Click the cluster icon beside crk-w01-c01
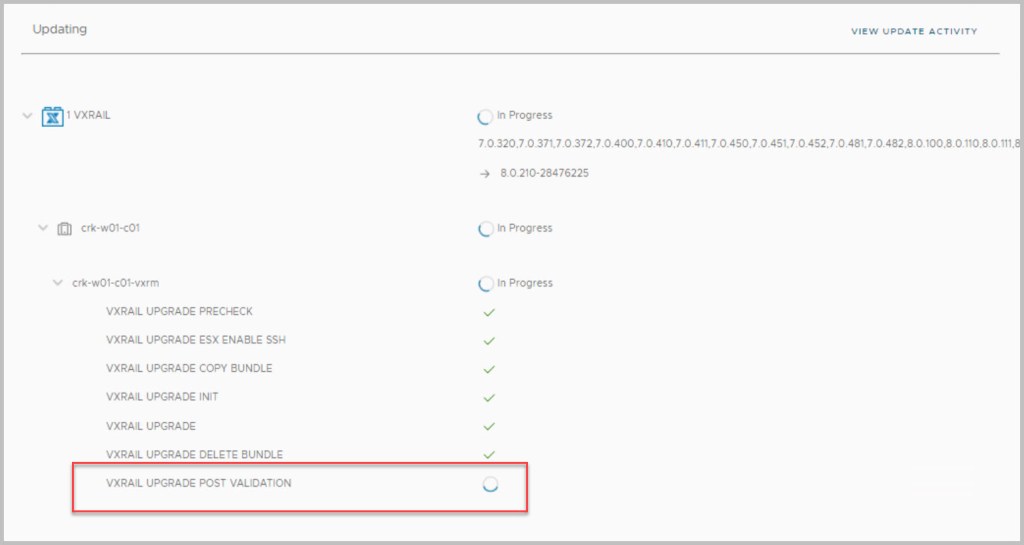This screenshot has width=1024, height=545. [x=65, y=229]
